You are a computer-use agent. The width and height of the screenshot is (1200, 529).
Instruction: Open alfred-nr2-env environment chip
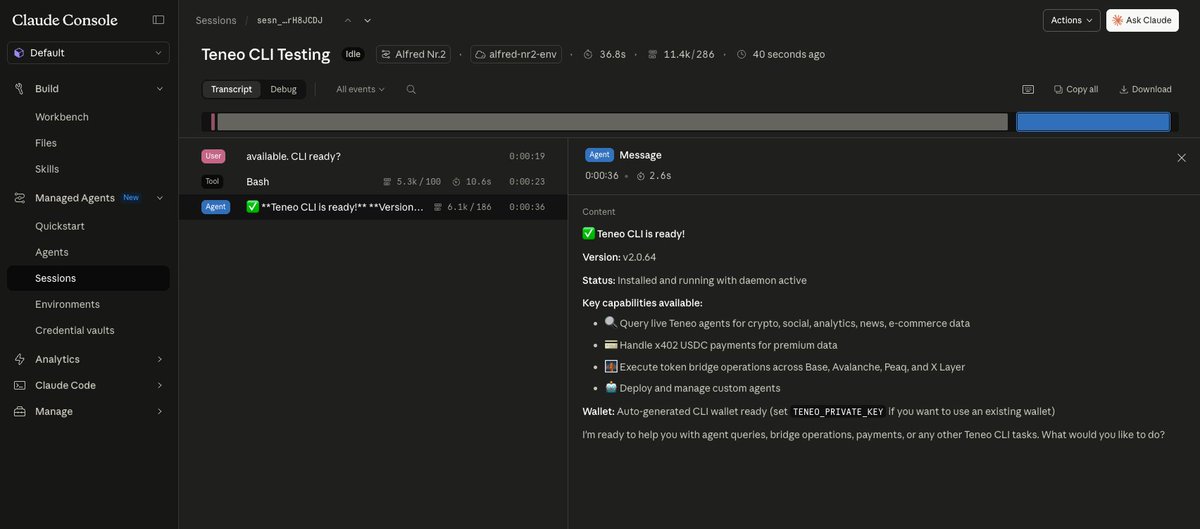(x=515, y=54)
